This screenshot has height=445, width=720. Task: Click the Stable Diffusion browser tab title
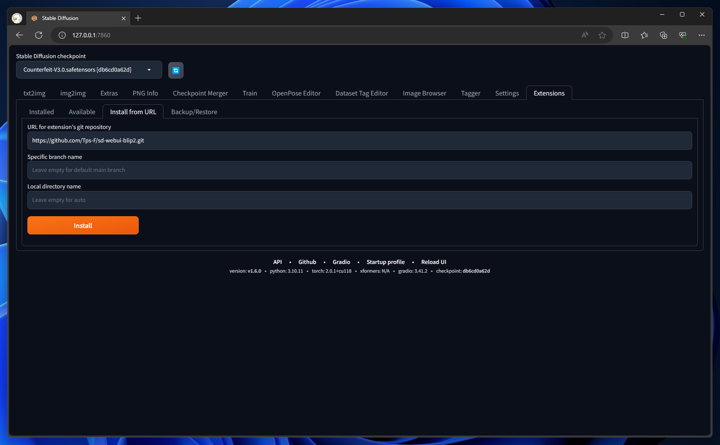coord(60,18)
